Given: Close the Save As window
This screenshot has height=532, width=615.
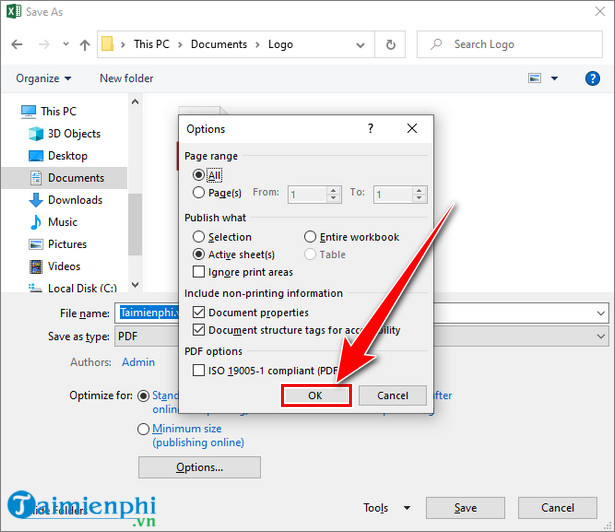Looking at the screenshot, I should click(600, 11).
